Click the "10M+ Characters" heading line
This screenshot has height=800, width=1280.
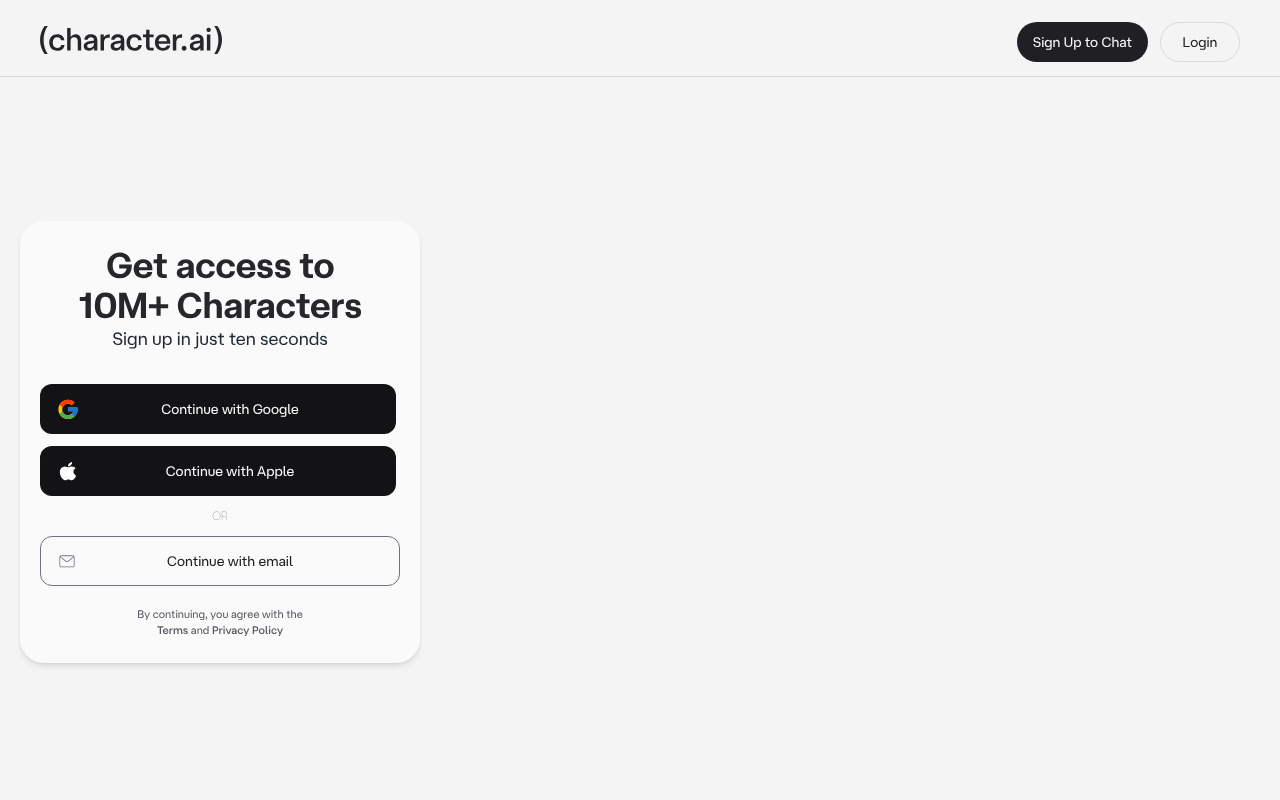click(220, 306)
